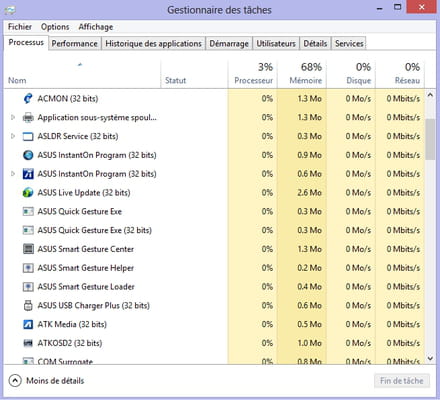The image size is (440, 401).
Task: Click the ASUS Quick Gesture Exe (32 bits) icon
Action: [28, 230]
